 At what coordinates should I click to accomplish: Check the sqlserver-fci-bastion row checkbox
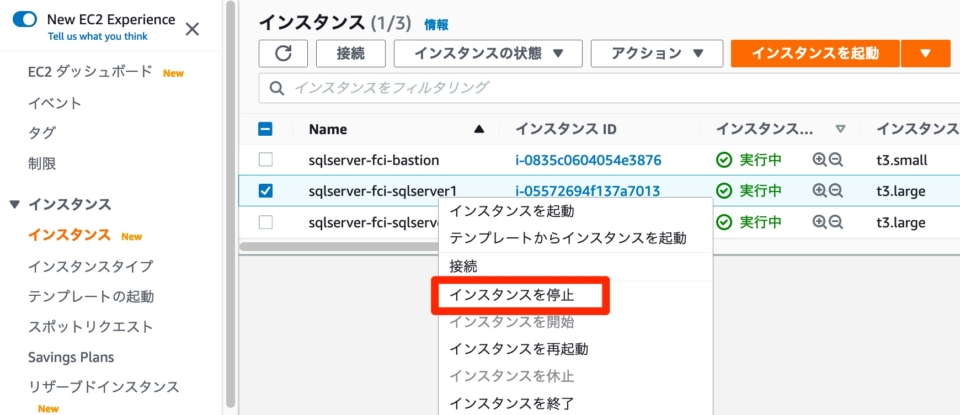click(x=266, y=160)
